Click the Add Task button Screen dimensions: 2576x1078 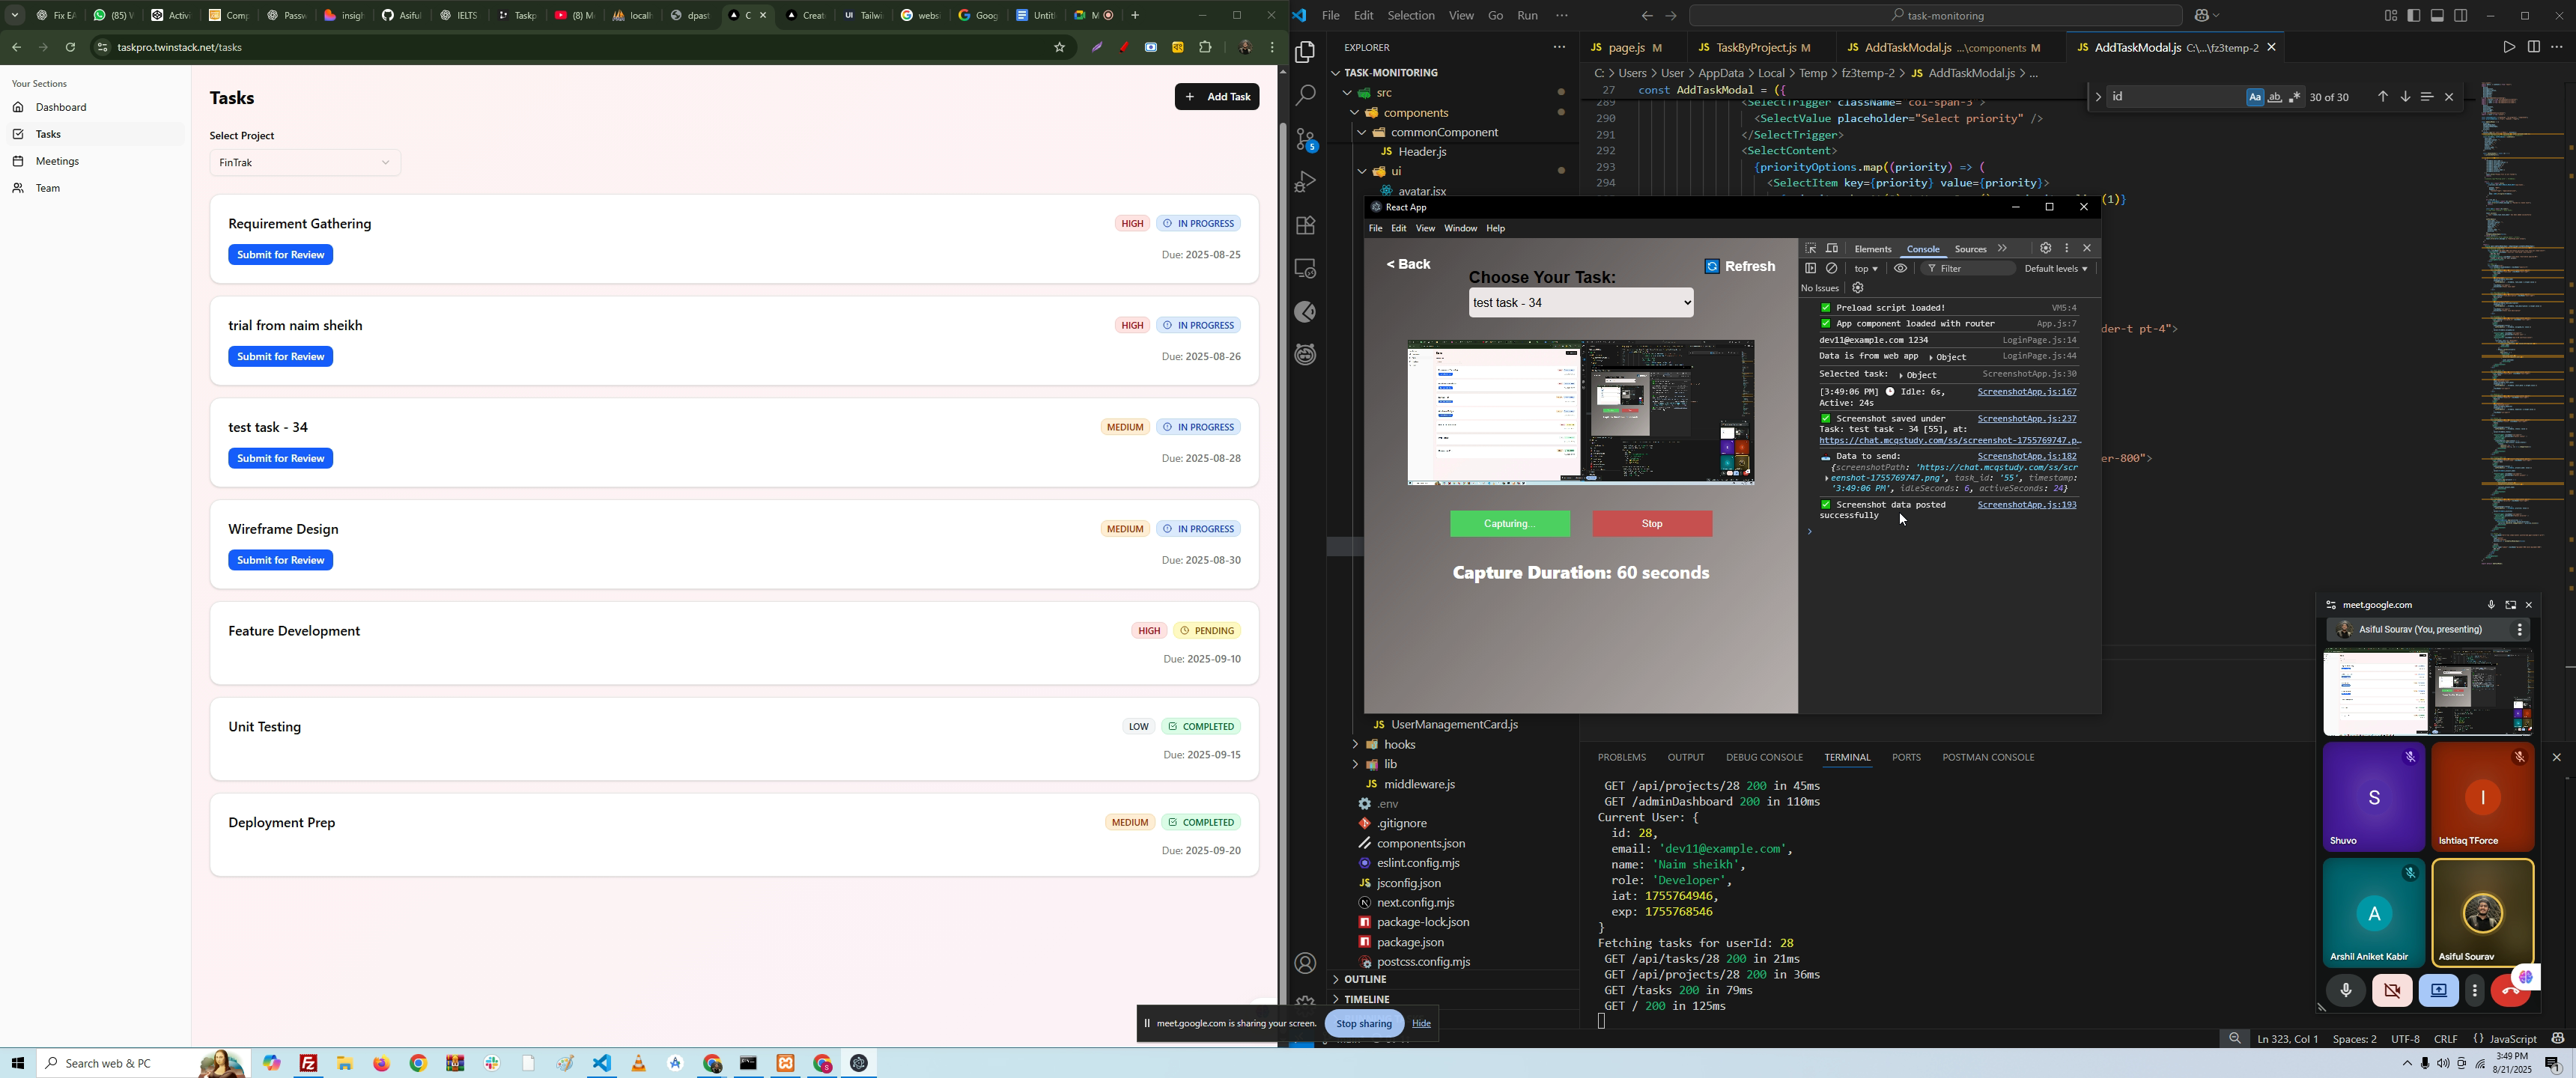click(x=1217, y=97)
